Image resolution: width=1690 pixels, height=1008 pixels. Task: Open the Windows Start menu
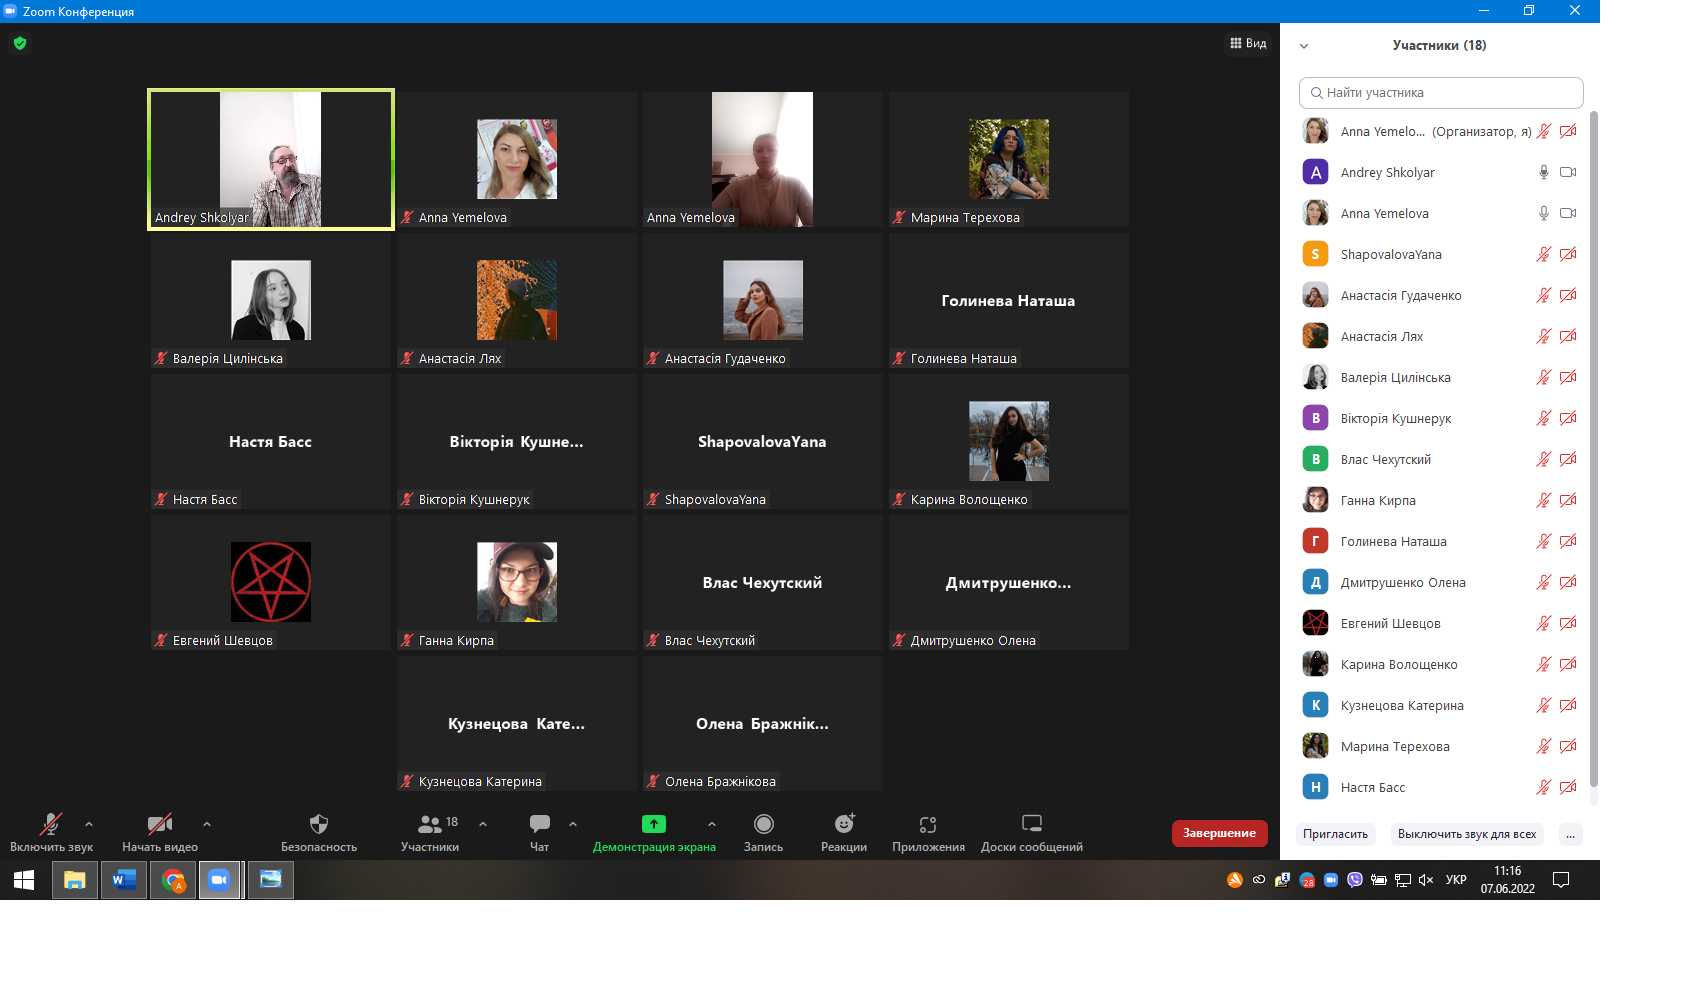point(24,880)
